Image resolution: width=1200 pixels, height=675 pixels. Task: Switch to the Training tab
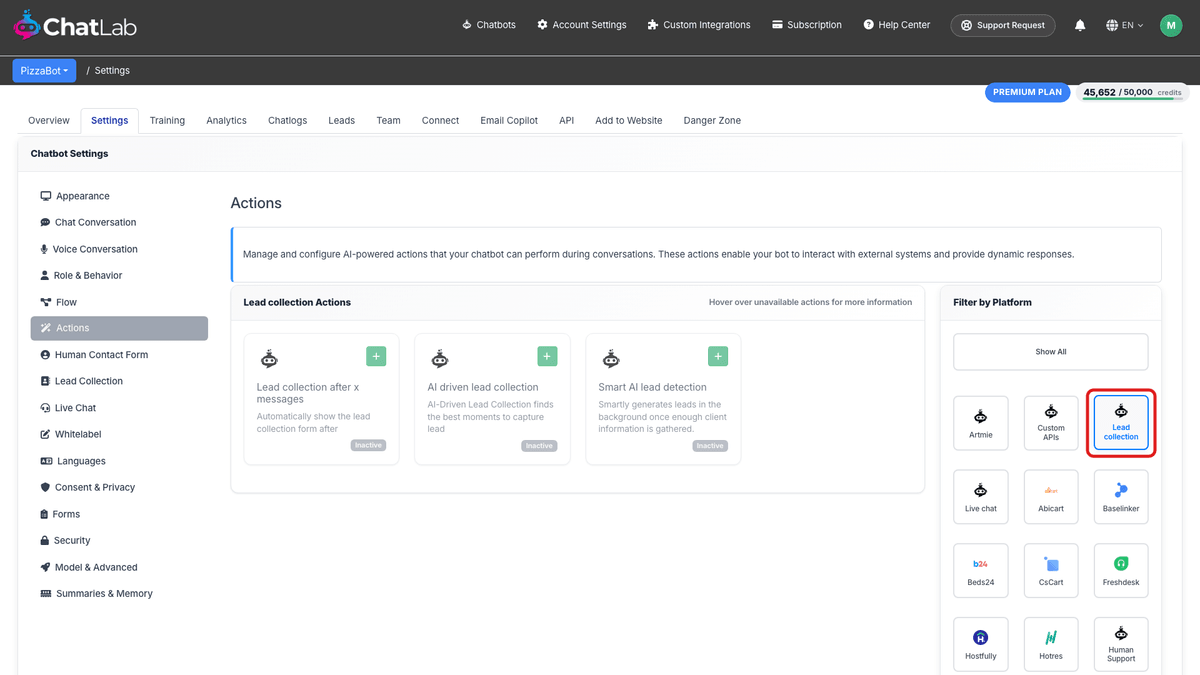click(x=167, y=120)
